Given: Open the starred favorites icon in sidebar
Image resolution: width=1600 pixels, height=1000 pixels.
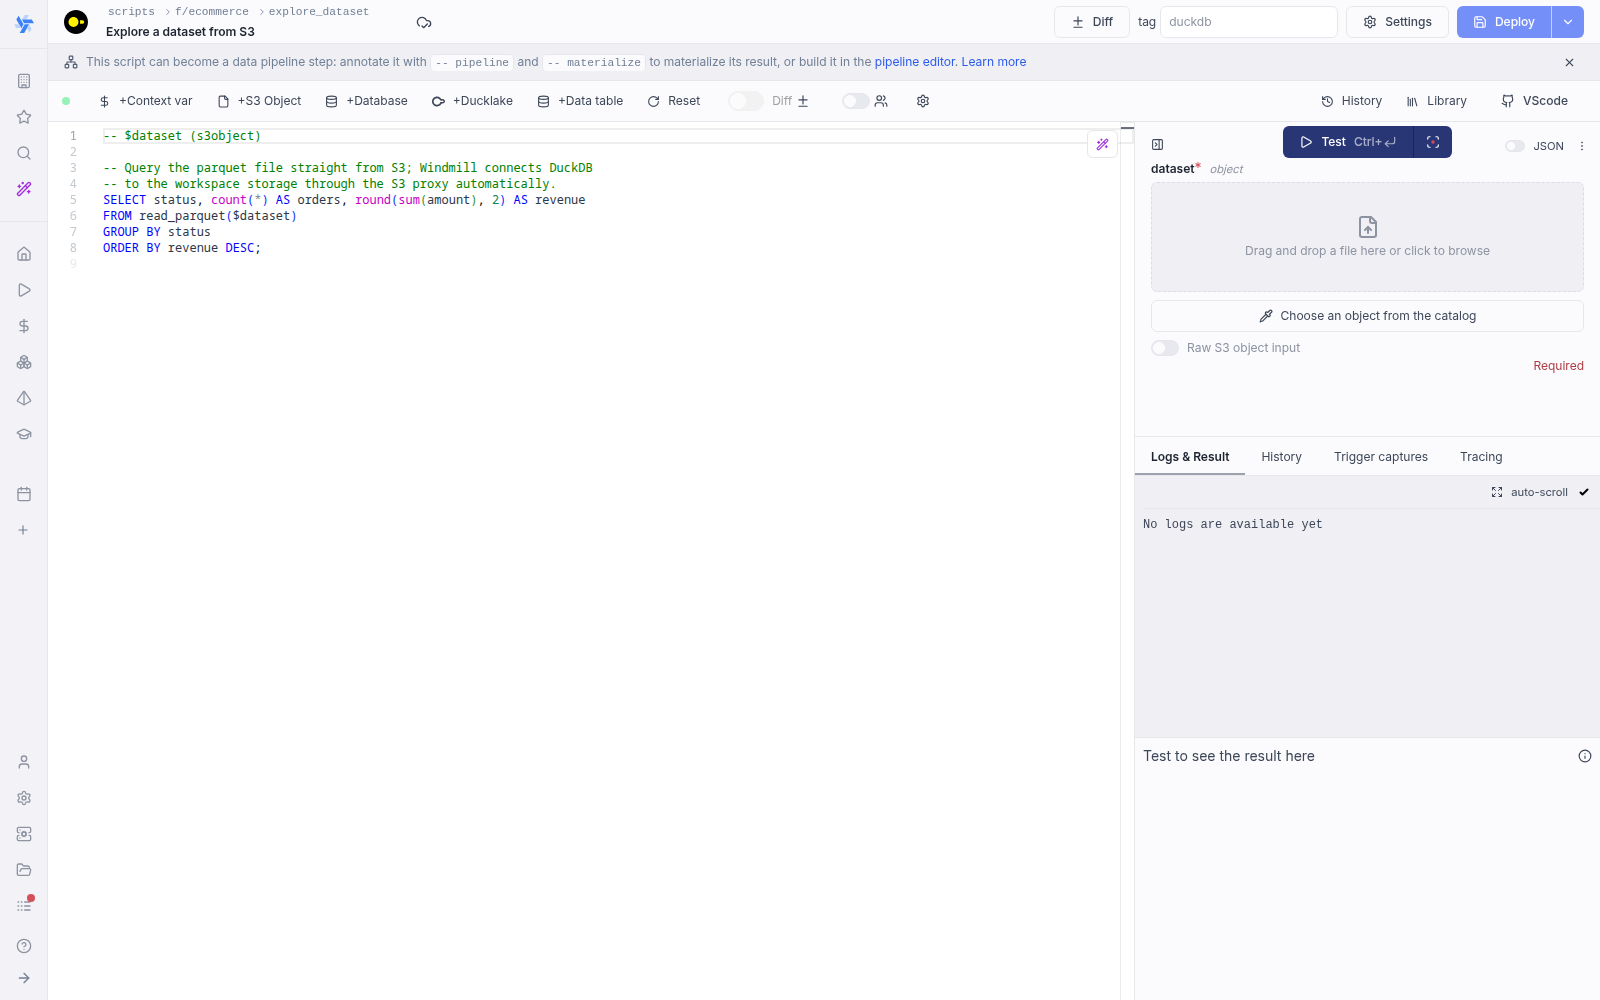Looking at the screenshot, I should coord(24,117).
